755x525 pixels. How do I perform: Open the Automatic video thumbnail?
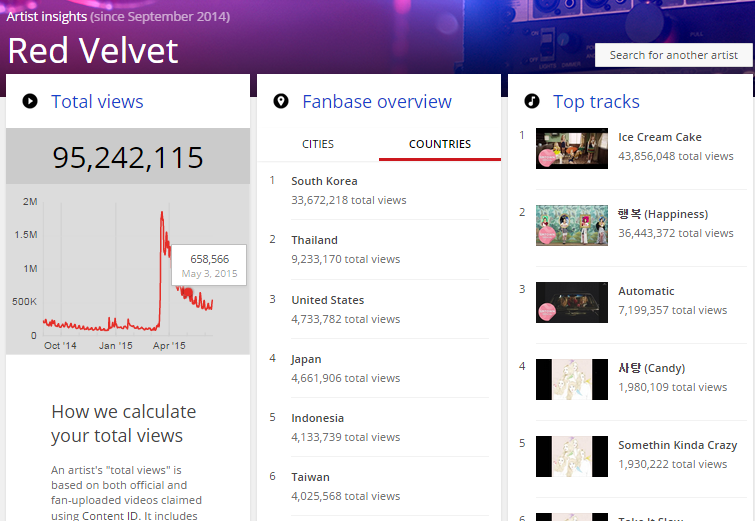572,302
